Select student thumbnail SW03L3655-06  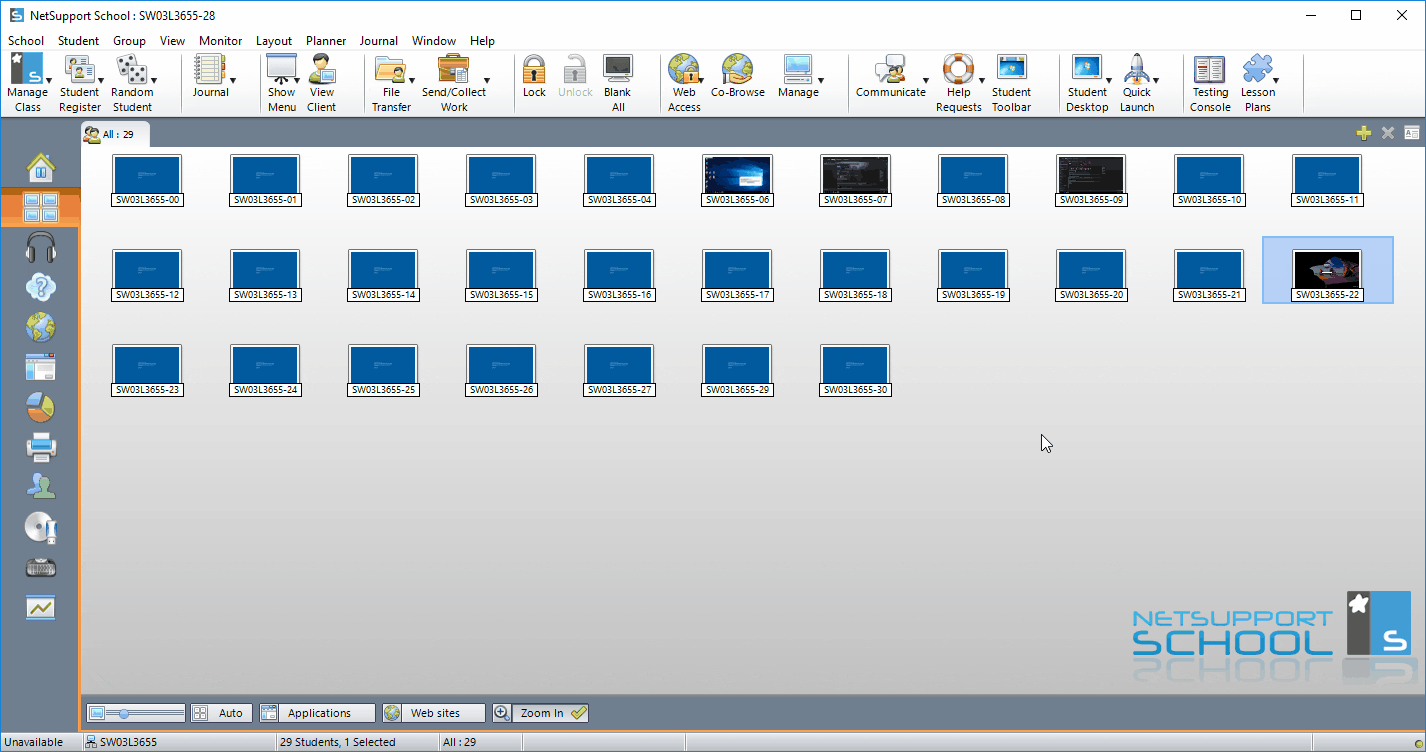[x=737, y=180]
